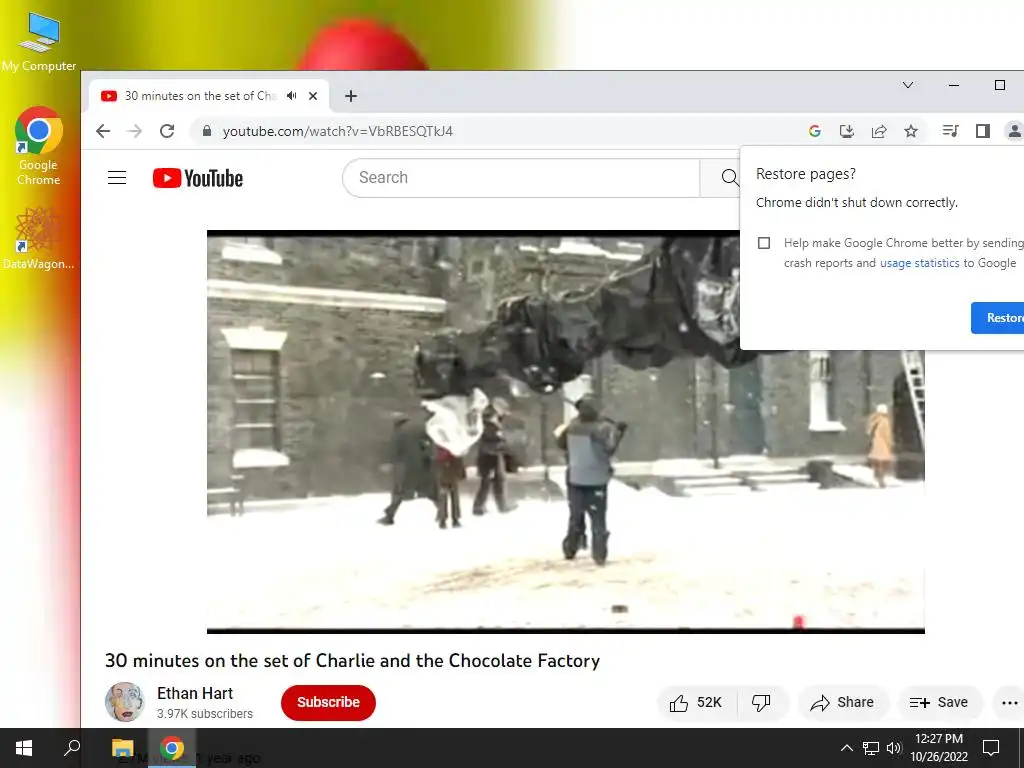This screenshot has width=1024, height=768.
Task: Open Chrome side panel icon
Action: pos(983,131)
